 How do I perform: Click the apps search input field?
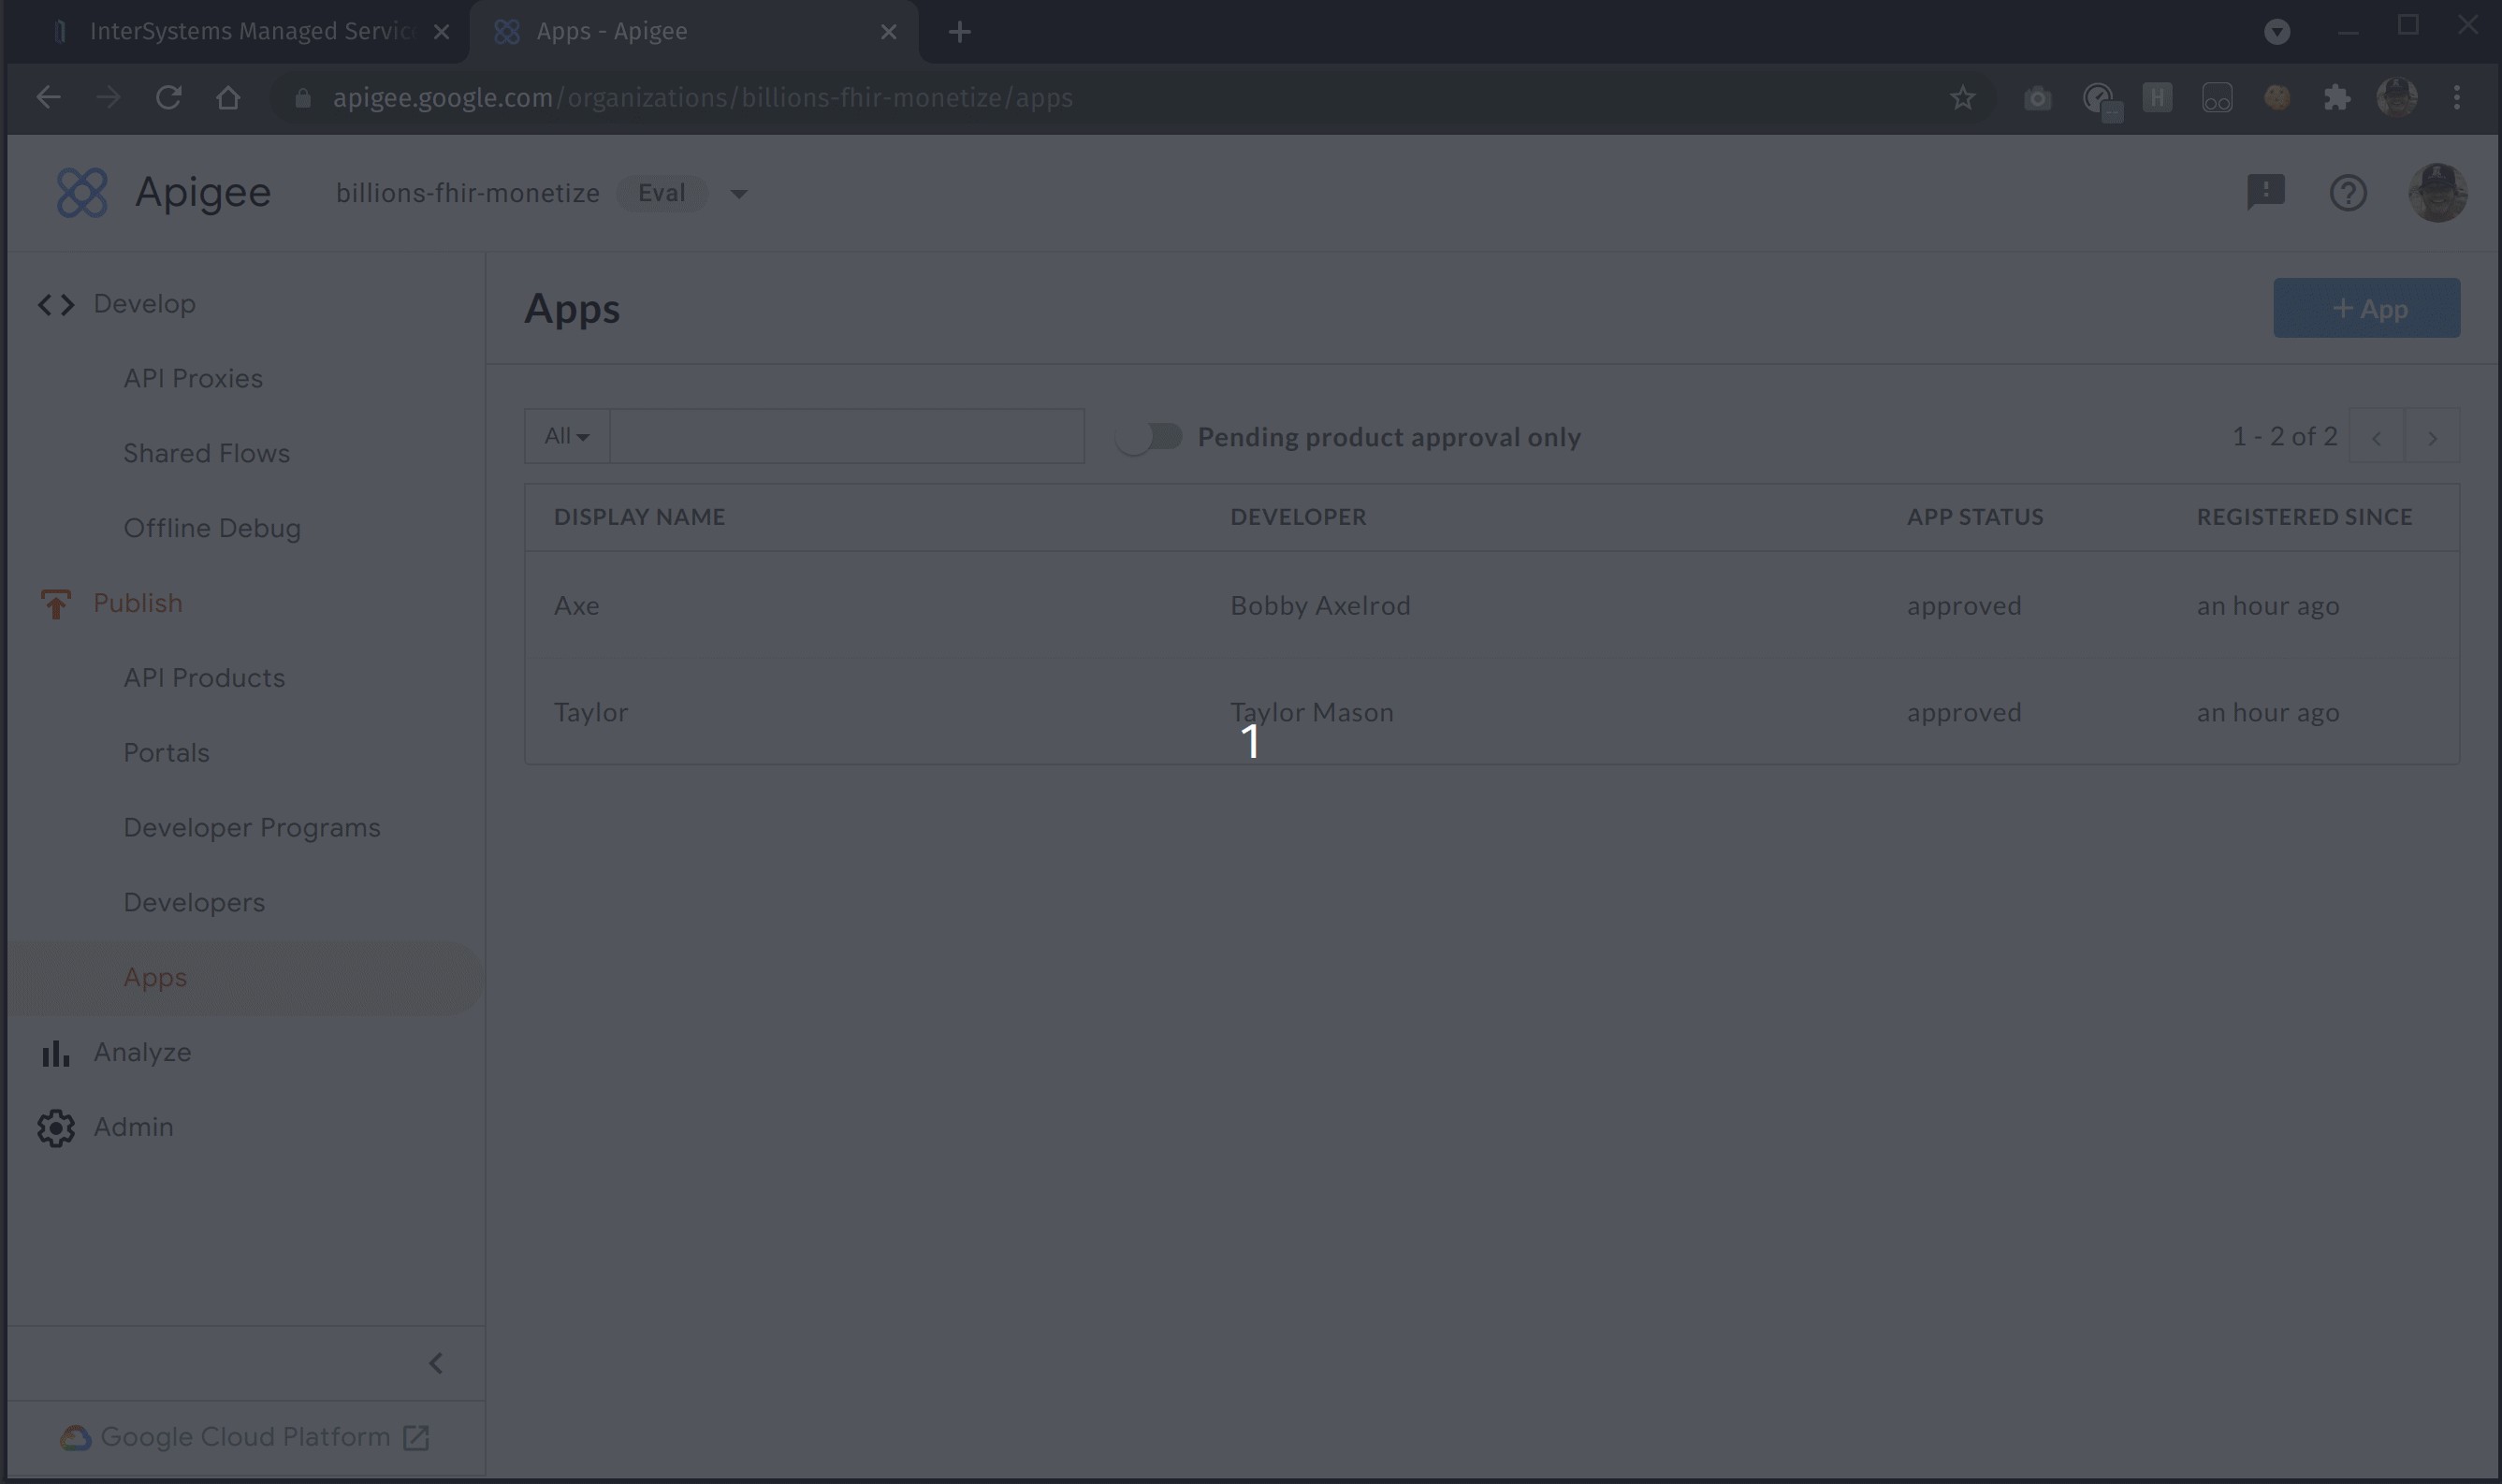[x=846, y=437]
